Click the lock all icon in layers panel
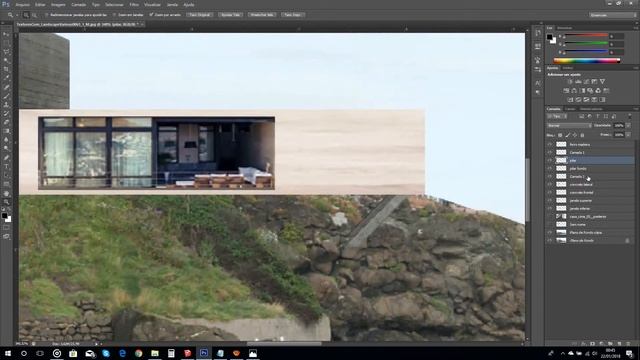The image size is (640, 360). [x=582, y=135]
